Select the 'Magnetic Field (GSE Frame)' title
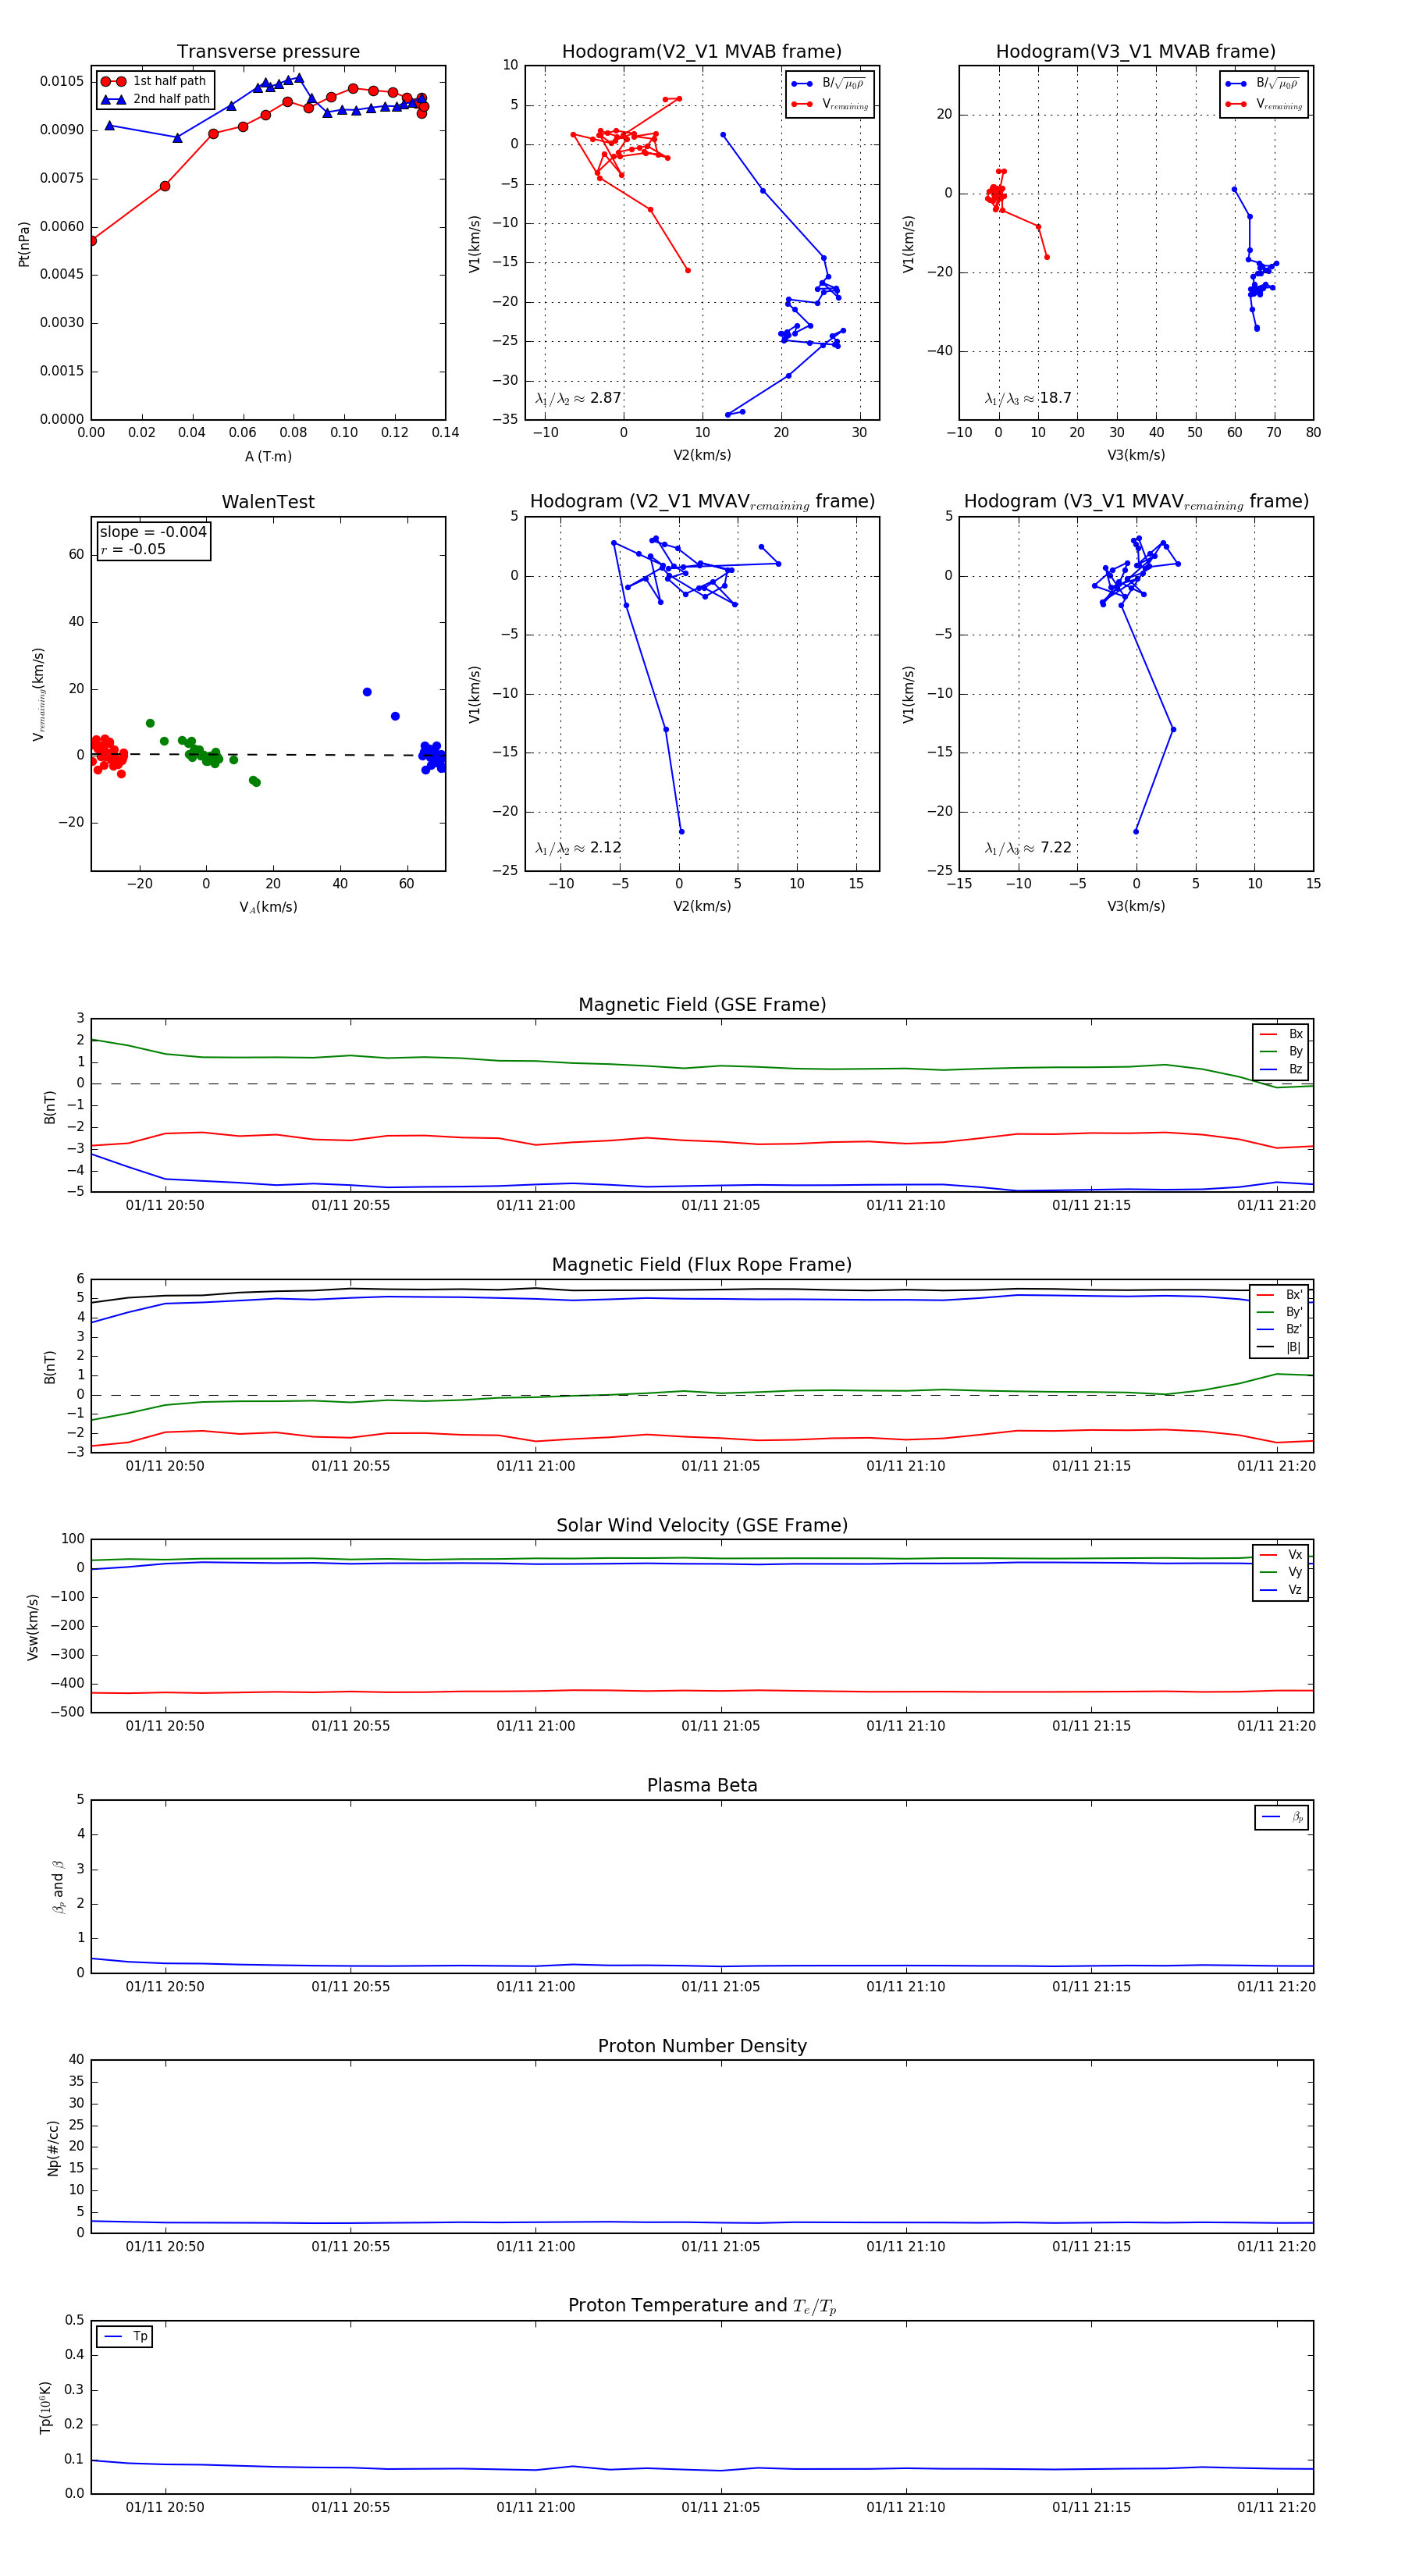1405x2576 pixels. (x=702, y=1005)
